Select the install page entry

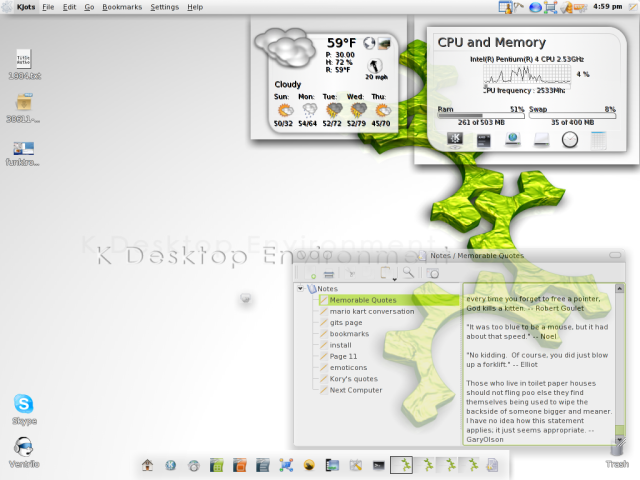(340, 345)
